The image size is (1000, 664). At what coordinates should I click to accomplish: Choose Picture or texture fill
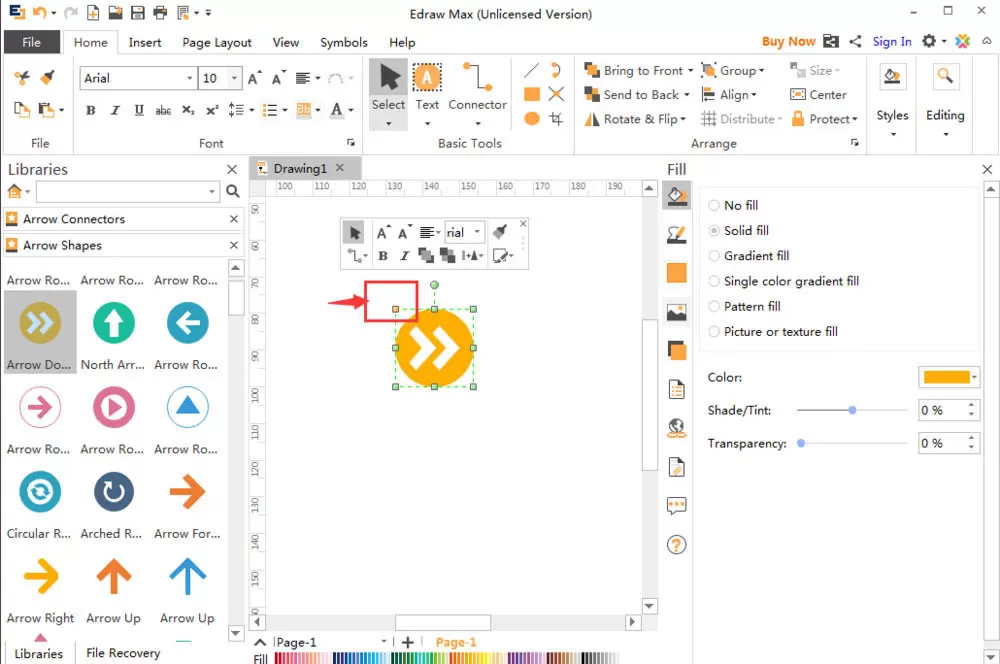pyautogui.click(x=773, y=332)
